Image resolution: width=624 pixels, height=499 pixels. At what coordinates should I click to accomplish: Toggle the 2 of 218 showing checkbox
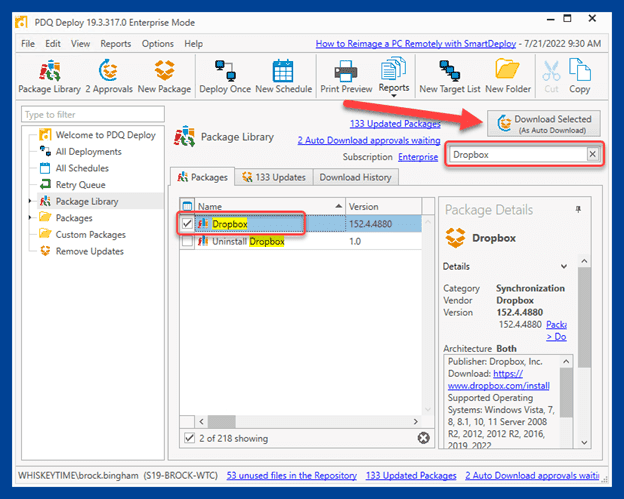(x=189, y=438)
